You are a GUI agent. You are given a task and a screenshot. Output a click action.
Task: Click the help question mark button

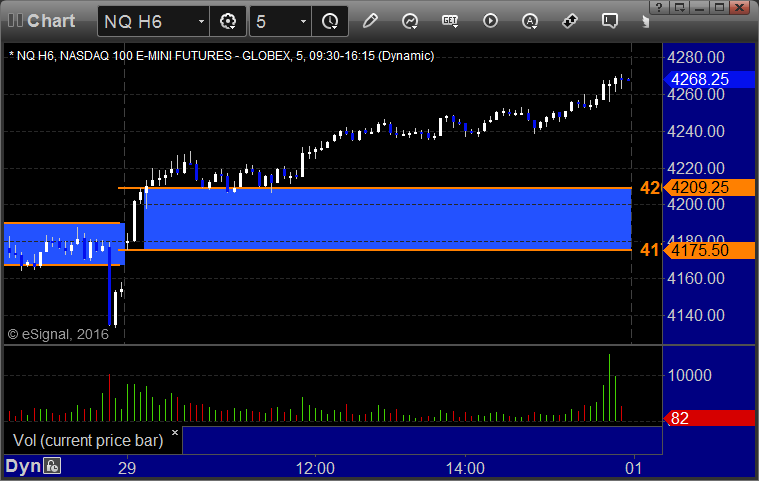pyautogui.click(x=659, y=7)
